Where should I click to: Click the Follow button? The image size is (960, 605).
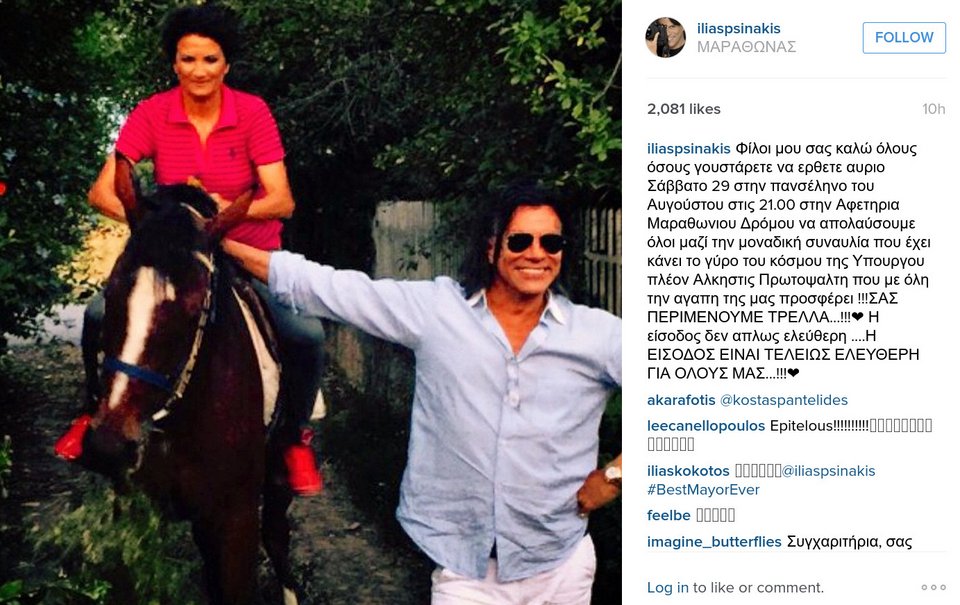click(904, 37)
